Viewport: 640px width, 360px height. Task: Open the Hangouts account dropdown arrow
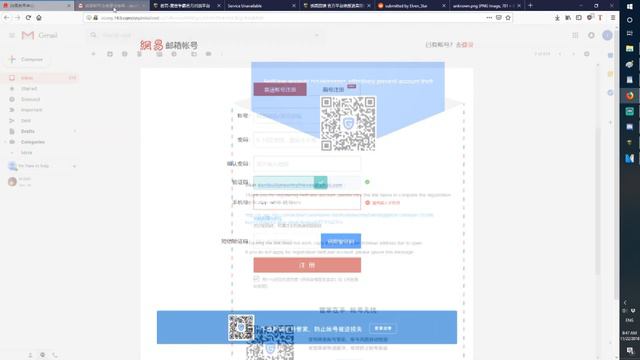74,166
